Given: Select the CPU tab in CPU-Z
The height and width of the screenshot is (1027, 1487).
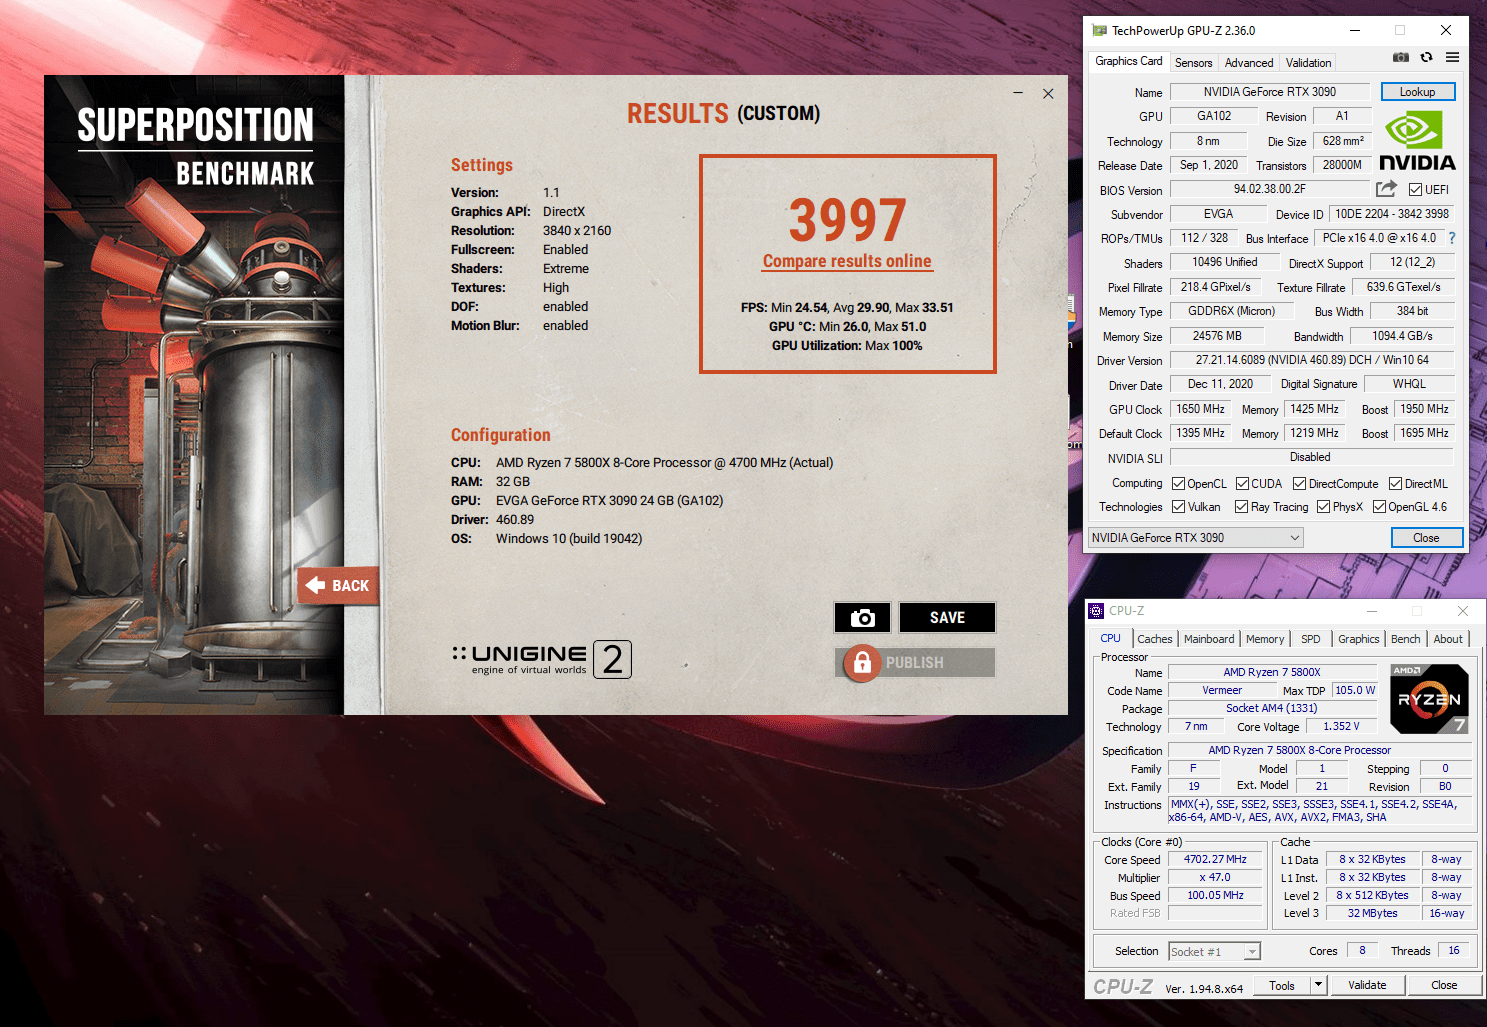Looking at the screenshot, I should pos(1110,638).
